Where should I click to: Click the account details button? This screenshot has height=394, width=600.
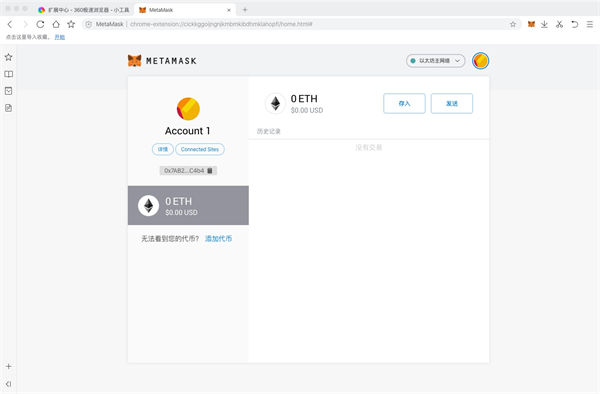(163, 149)
